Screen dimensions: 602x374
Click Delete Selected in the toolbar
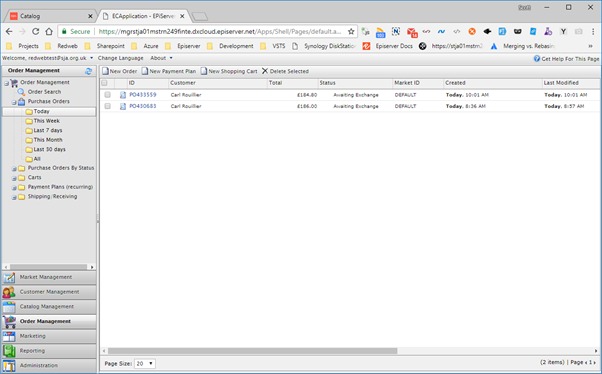pos(285,71)
